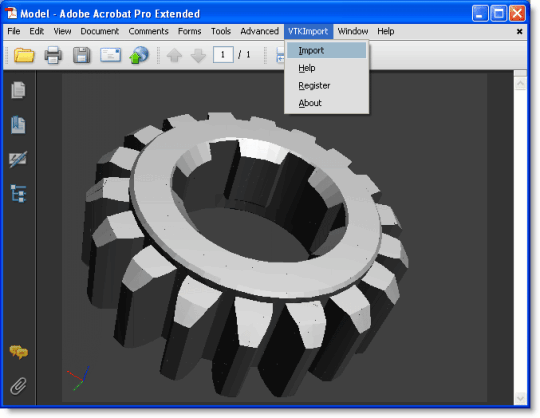Choose Help in VTKImport dropdown
Screen dimensions: 540x418
(x=326, y=68)
